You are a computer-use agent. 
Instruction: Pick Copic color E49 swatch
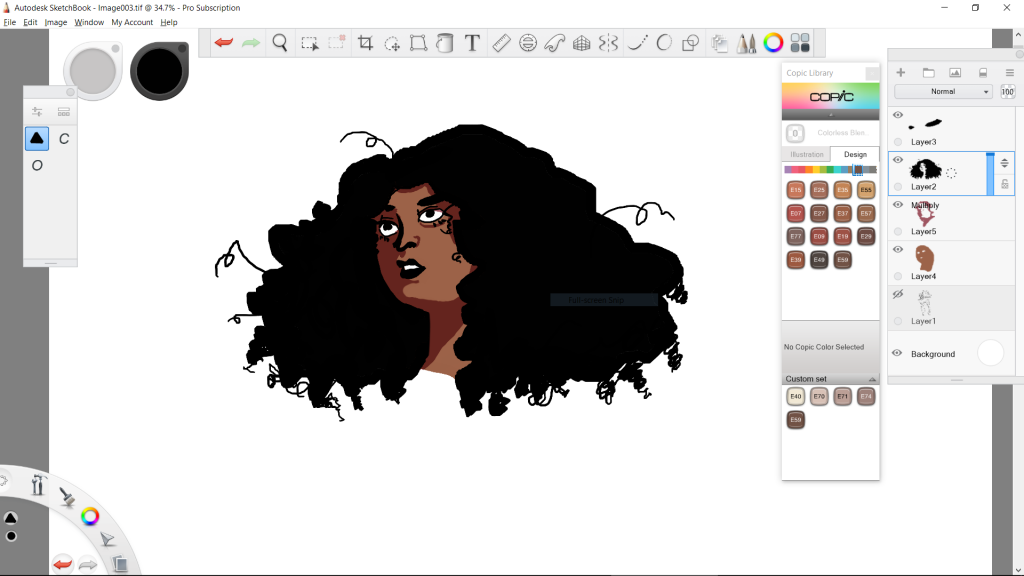tap(819, 259)
